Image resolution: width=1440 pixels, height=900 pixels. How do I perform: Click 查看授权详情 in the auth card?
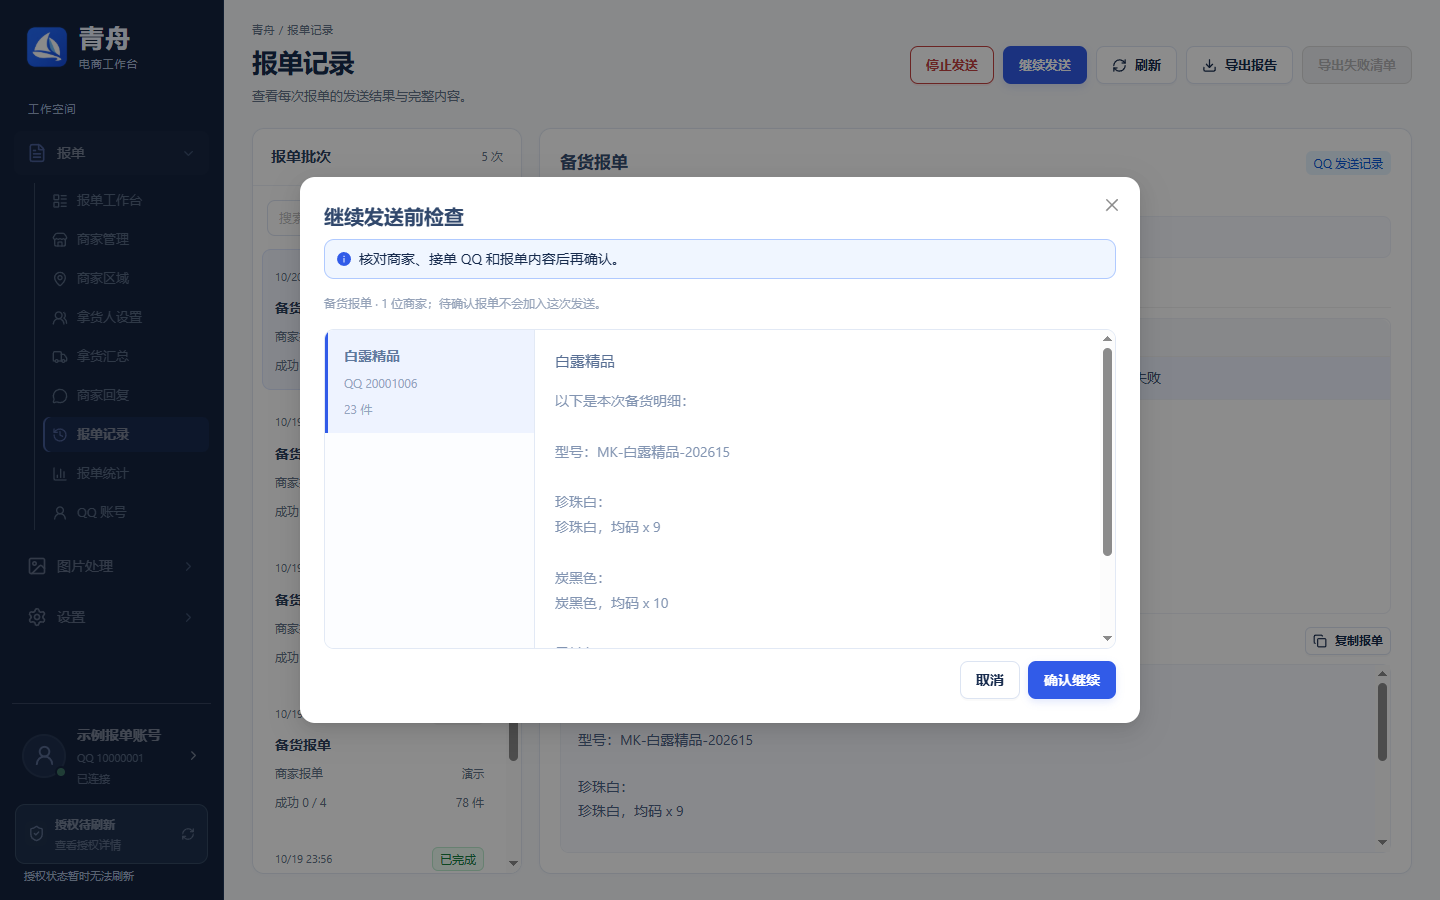coord(88,845)
